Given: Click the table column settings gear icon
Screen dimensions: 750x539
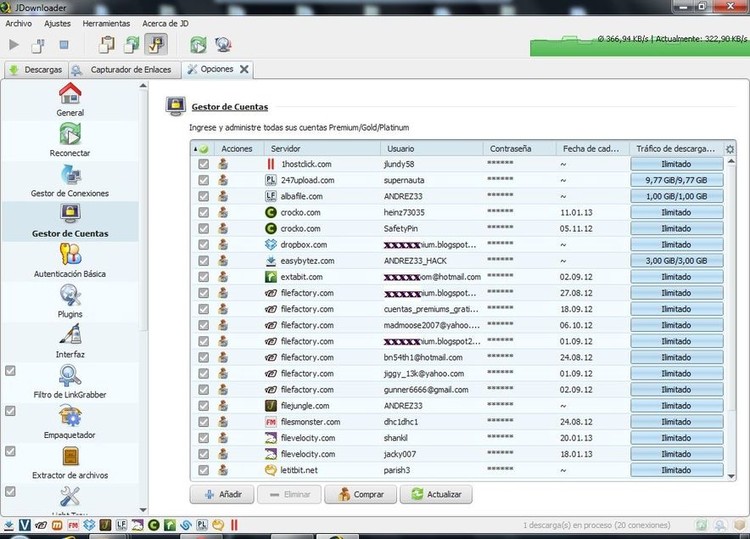Looking at the screenshot, I should 730,149.
